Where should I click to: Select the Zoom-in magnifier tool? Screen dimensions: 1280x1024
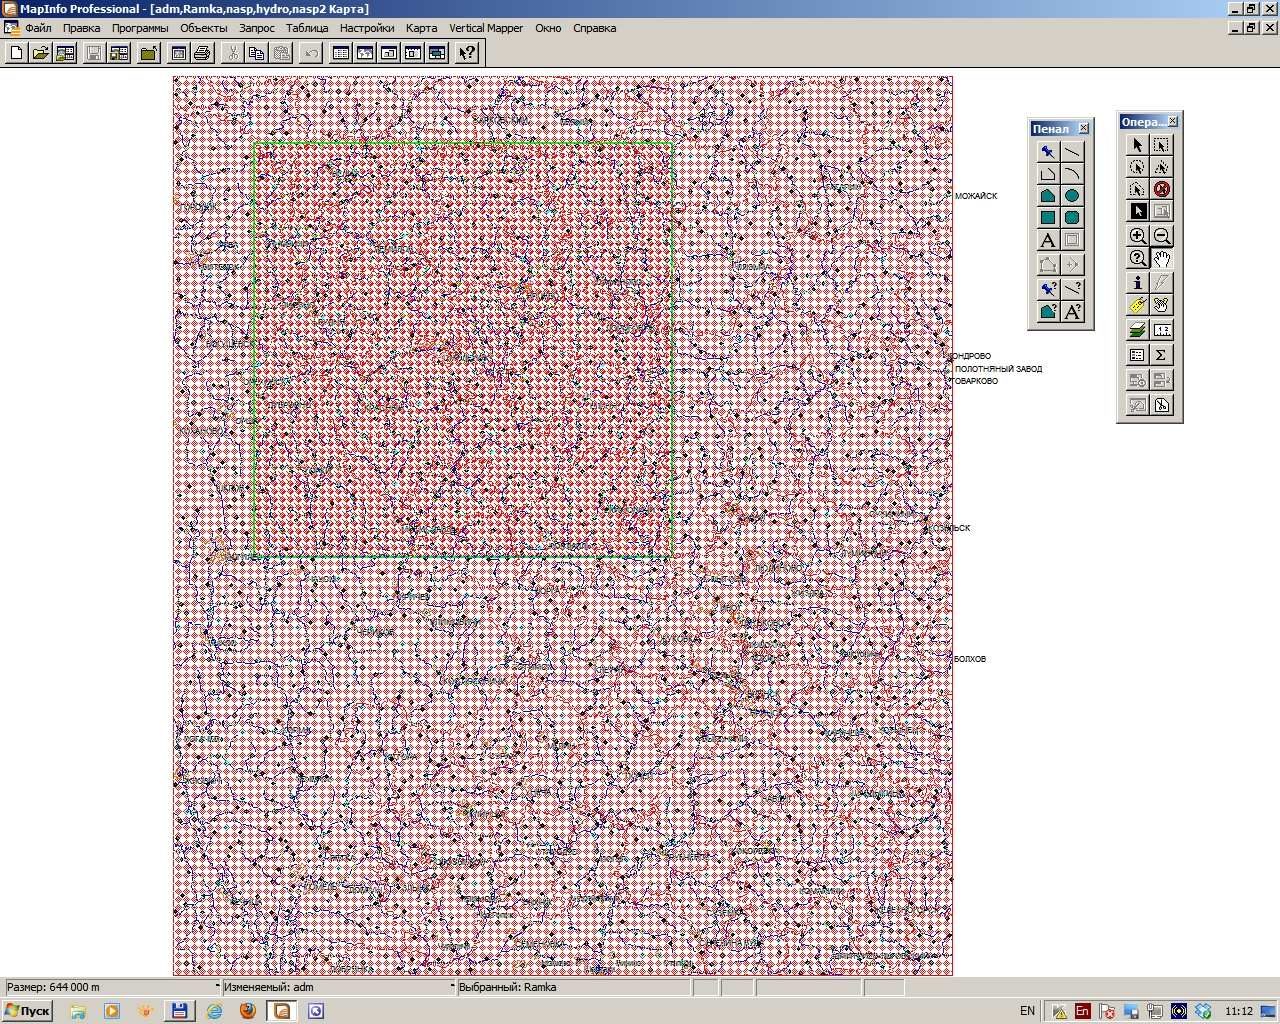click(1137, 236)
